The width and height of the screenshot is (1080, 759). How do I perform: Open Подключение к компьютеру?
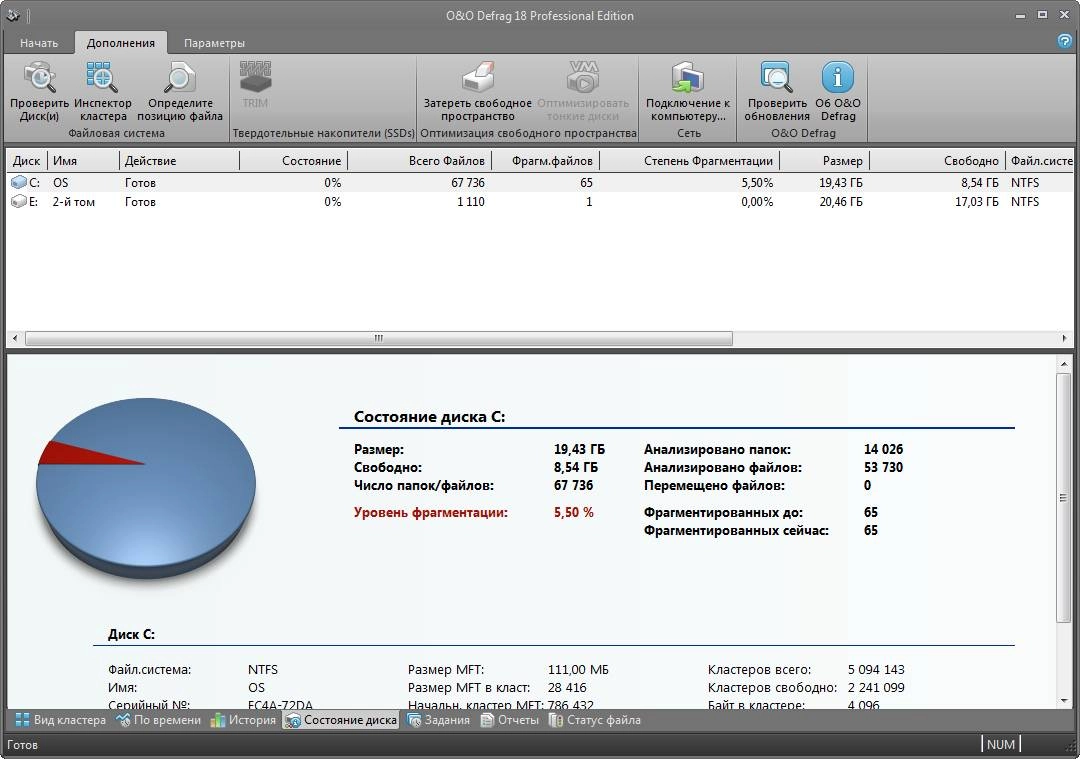tap(687, 92)
